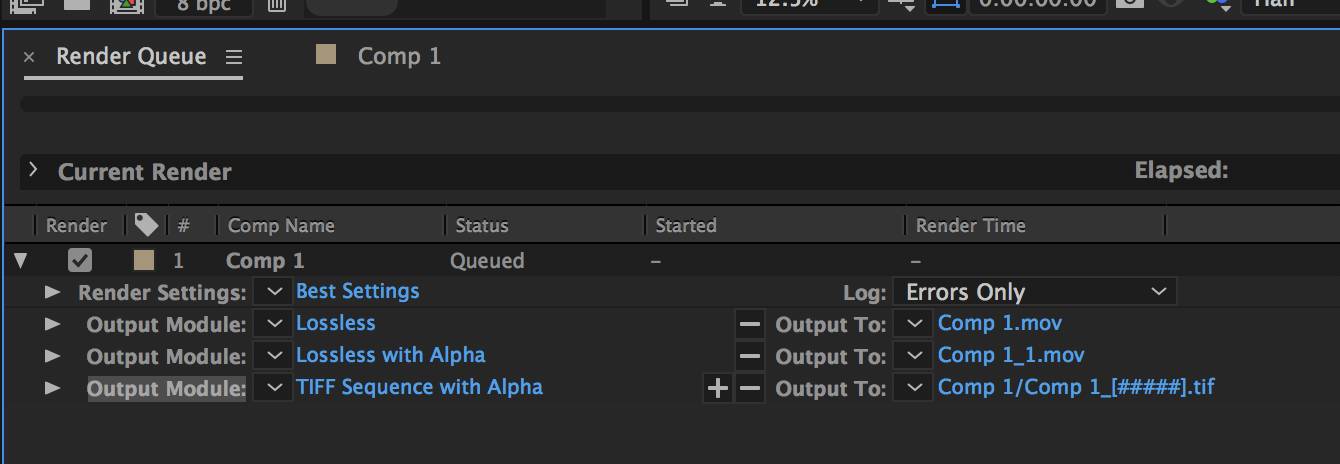Click the Comp 1_1.mov output file name
This screenshot has height=464, width=1340.
tap(1011, 356)
